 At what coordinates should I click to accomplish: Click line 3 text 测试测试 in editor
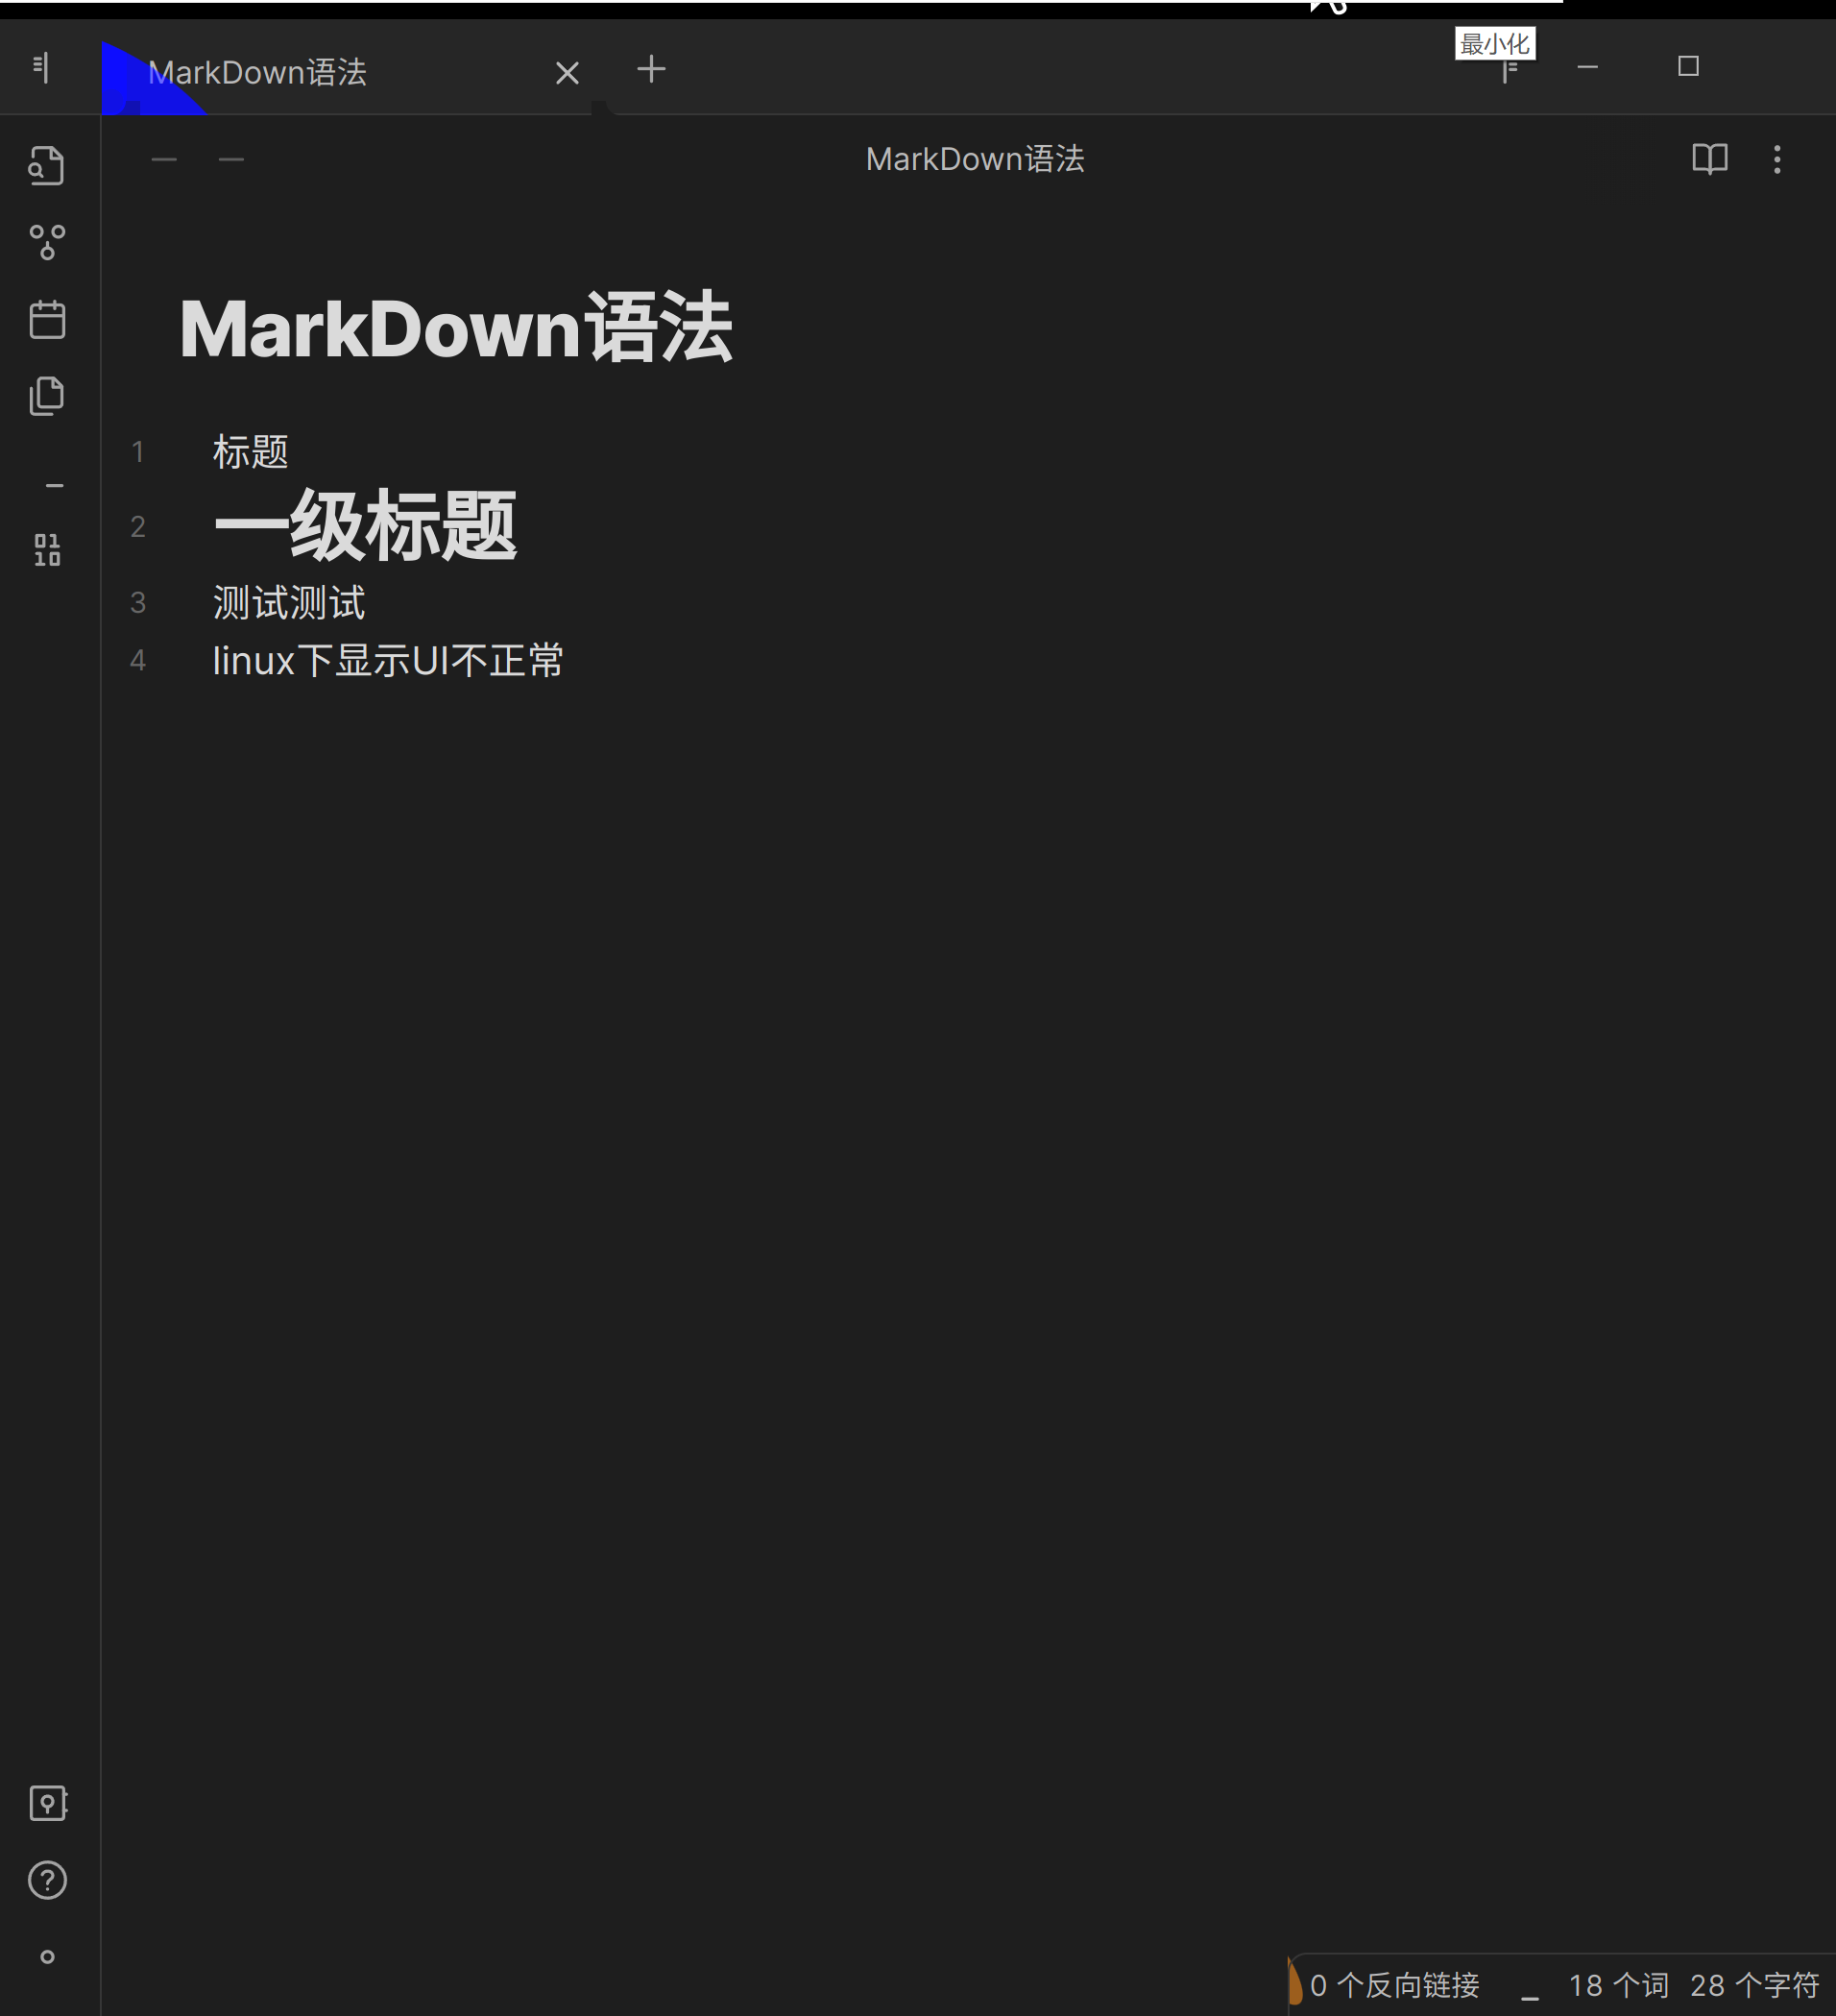coord(288,602)
